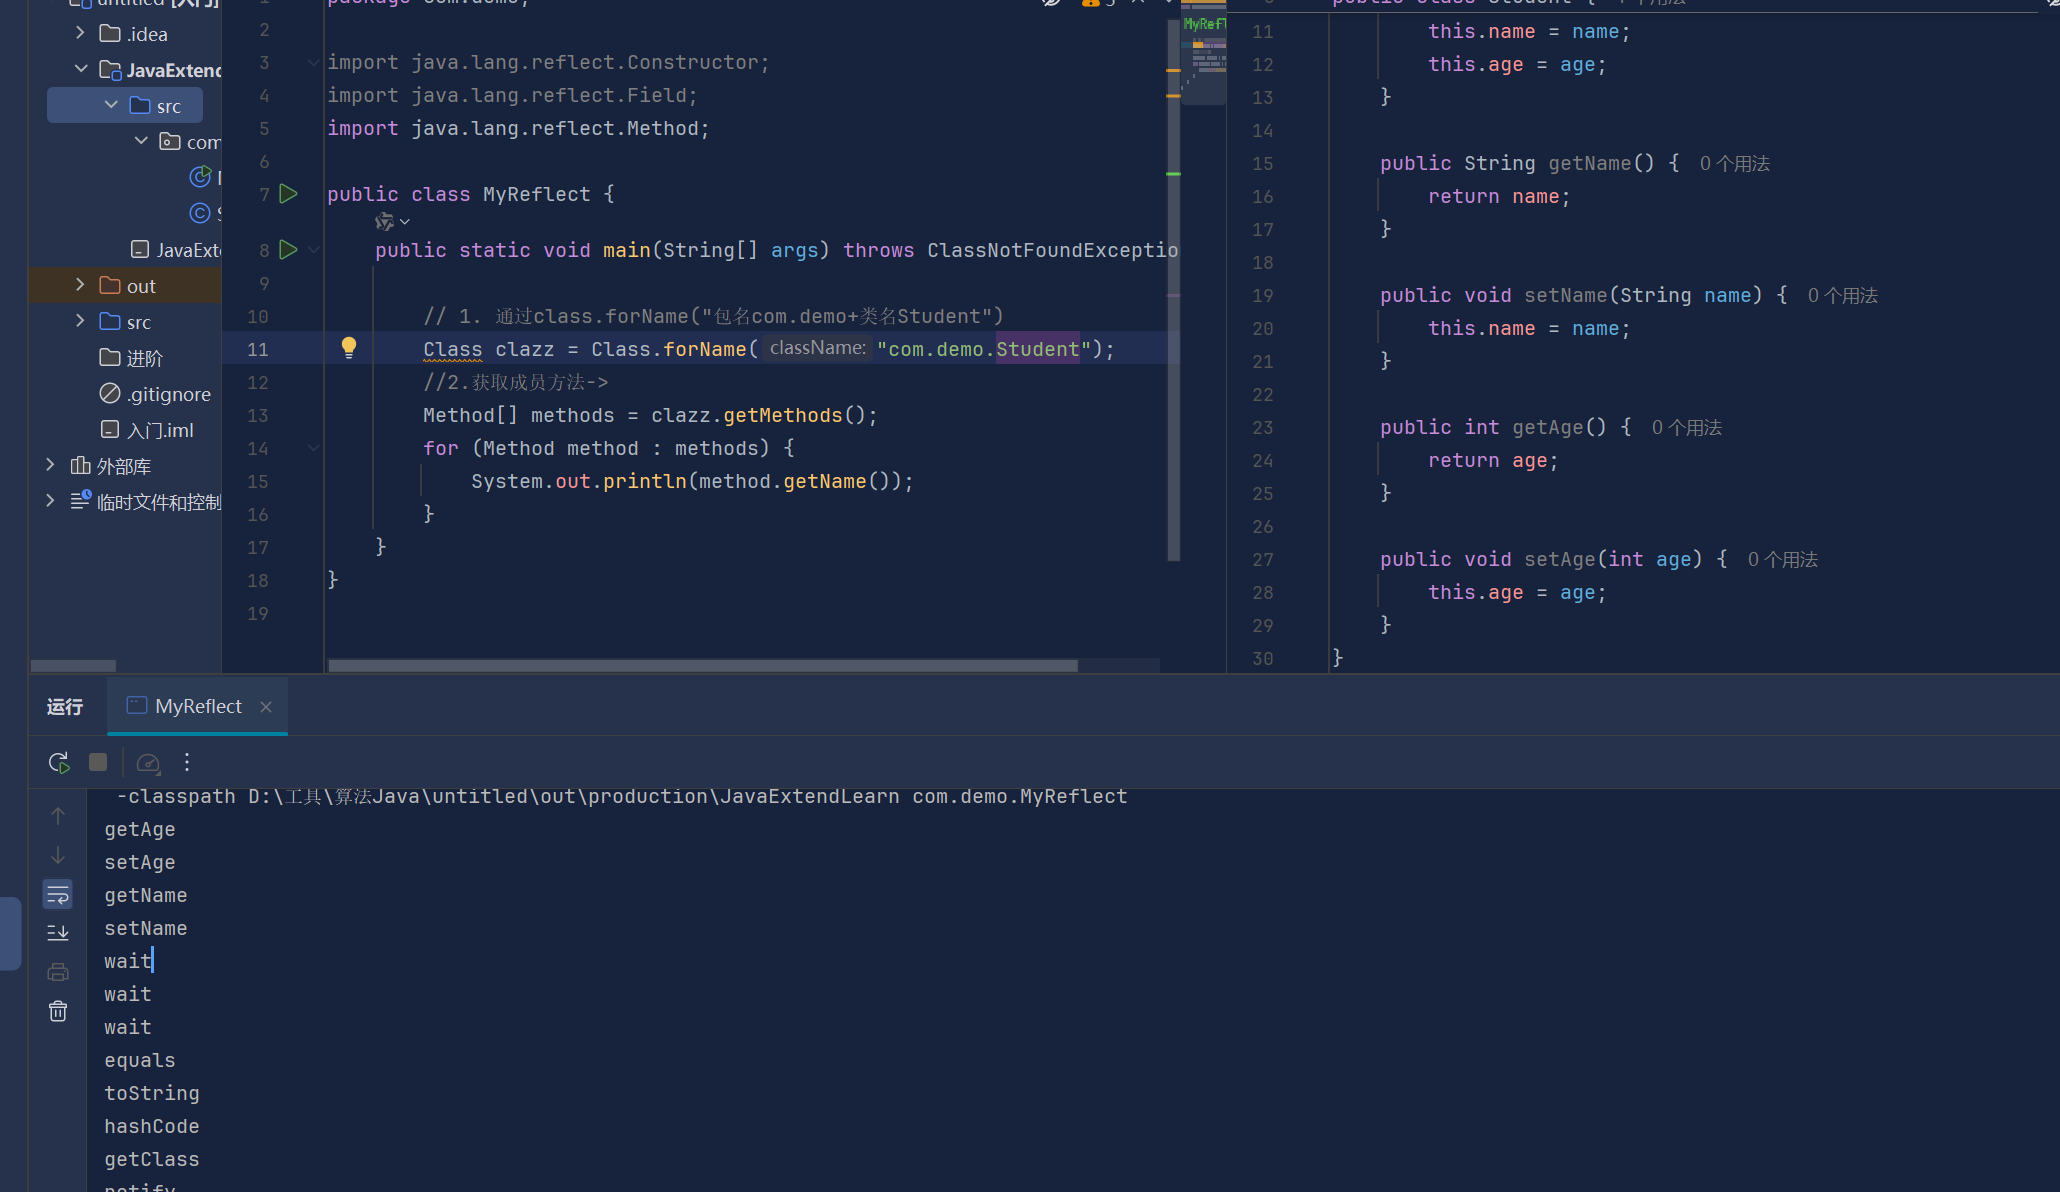The width and height of the screenshot is (2060, 1192).
Task: Click "toString" in the console output
Action: [x=152, y=1093]
